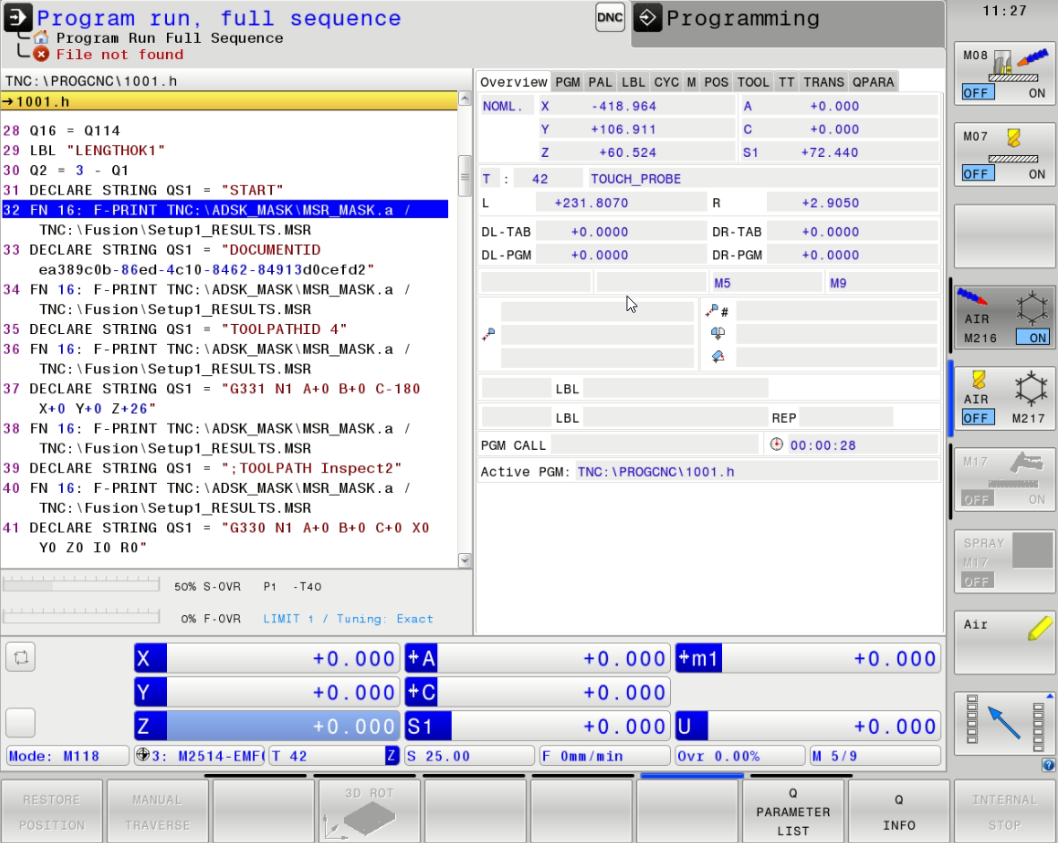The height and width of the screenshot is (843, 1058).
Task: Click the INTERNAL STOP softkey
Action: tap(1005, 811)
